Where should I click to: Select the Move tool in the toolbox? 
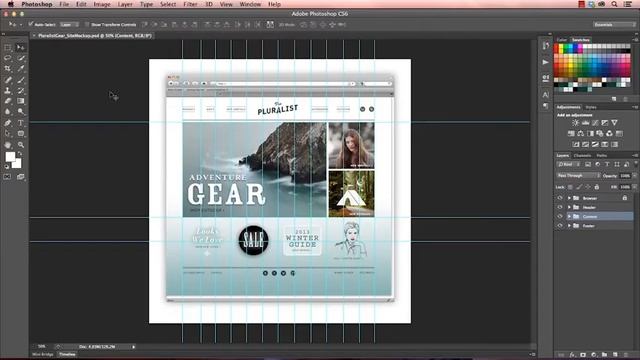tap(20, 47)
